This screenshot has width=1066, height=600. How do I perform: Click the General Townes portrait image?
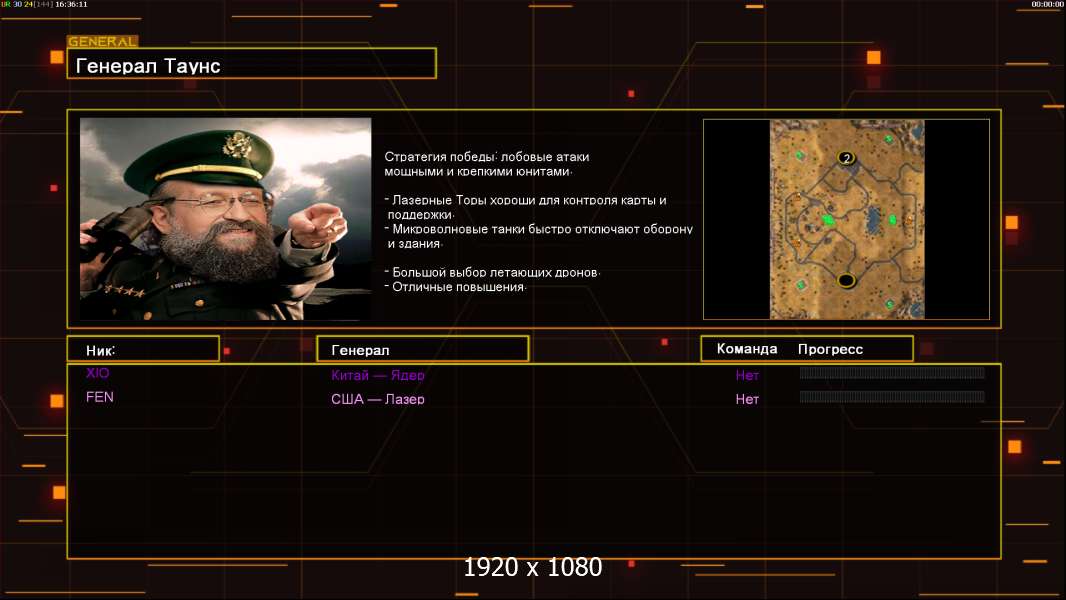pyautogui.click(x=225, y=219)
